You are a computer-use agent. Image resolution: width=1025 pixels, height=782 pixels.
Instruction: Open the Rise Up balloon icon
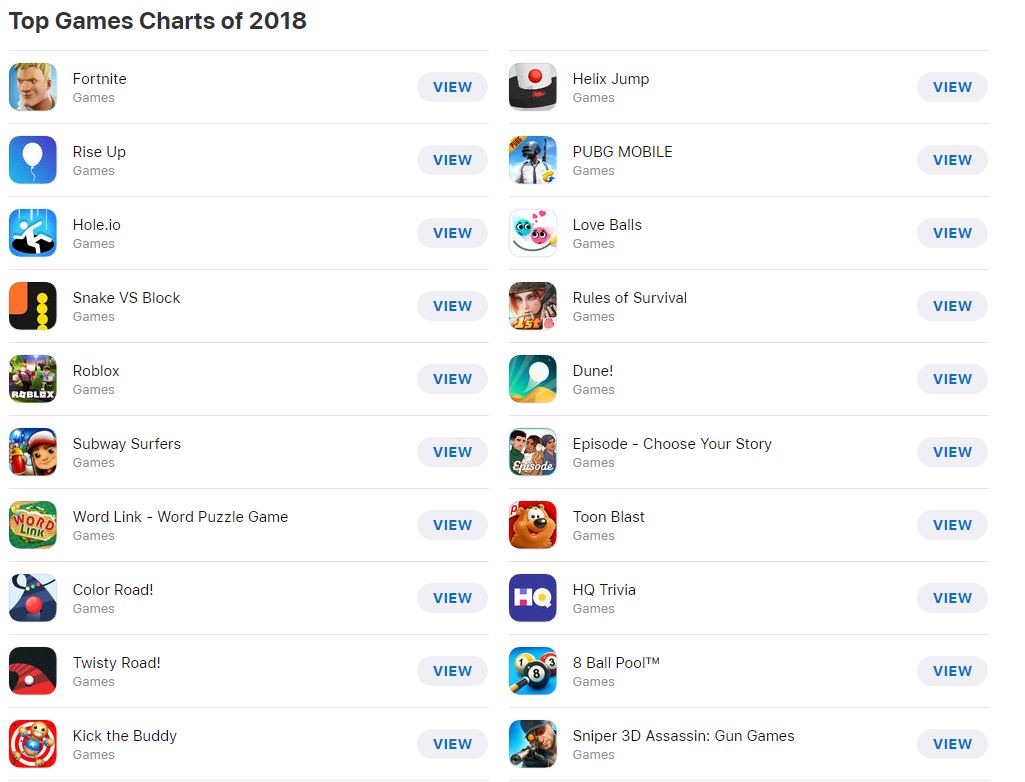pyautogui.click(x=33, y=160)
